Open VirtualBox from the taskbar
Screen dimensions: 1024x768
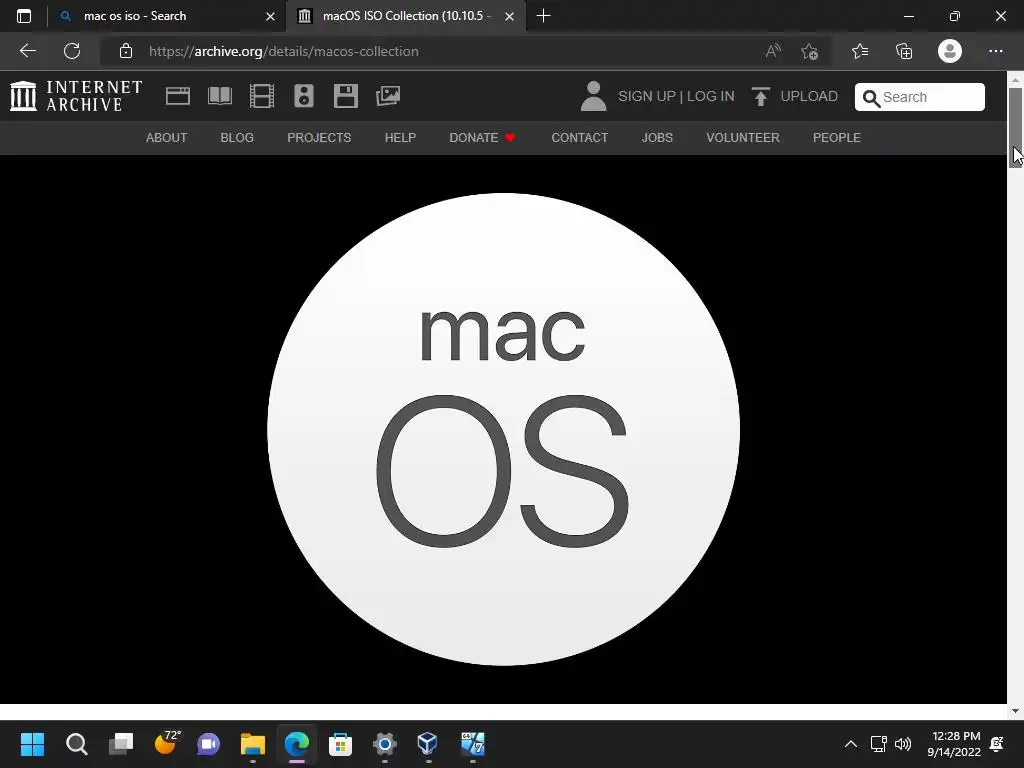coord(428,744)
